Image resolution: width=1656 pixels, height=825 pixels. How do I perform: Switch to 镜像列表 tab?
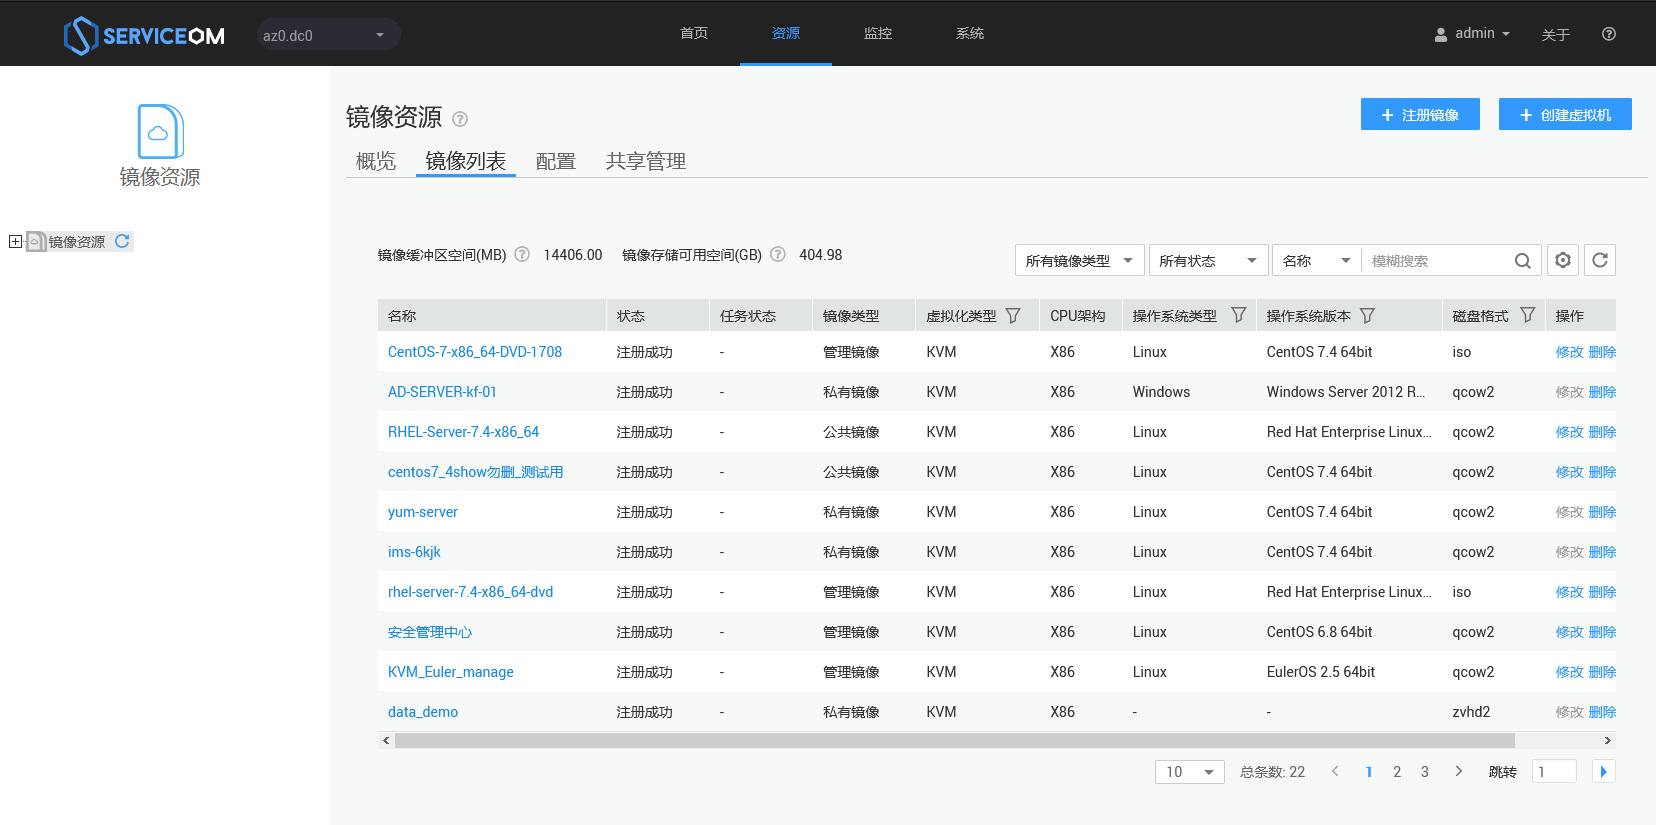[466, 161]
